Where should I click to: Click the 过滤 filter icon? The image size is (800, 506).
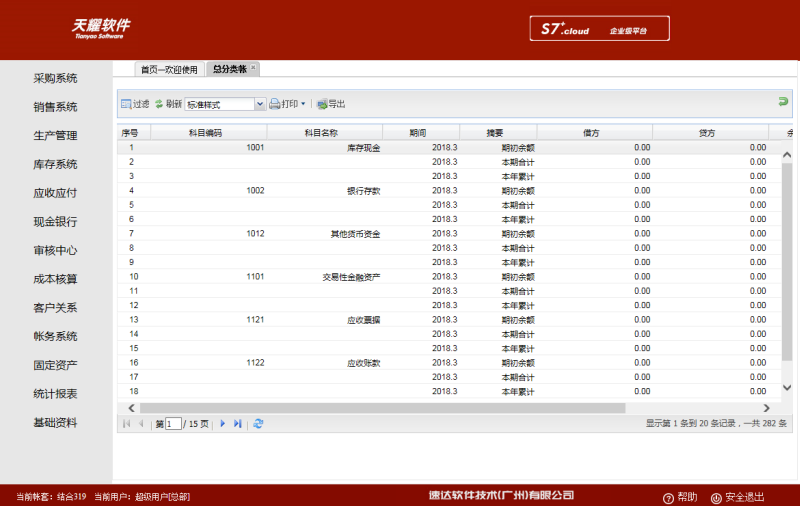tap(126, 104)
